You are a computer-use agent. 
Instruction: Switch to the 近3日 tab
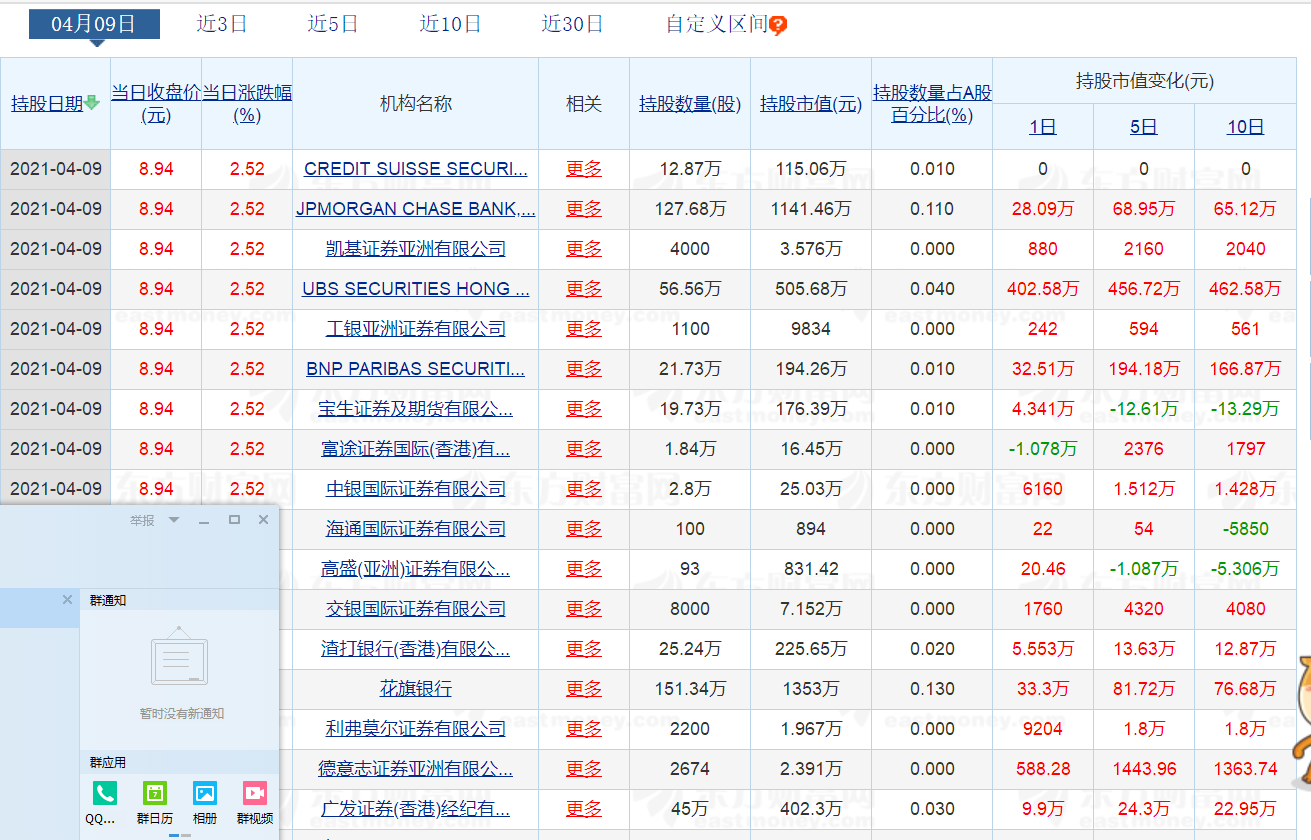[x=222, y=24]
